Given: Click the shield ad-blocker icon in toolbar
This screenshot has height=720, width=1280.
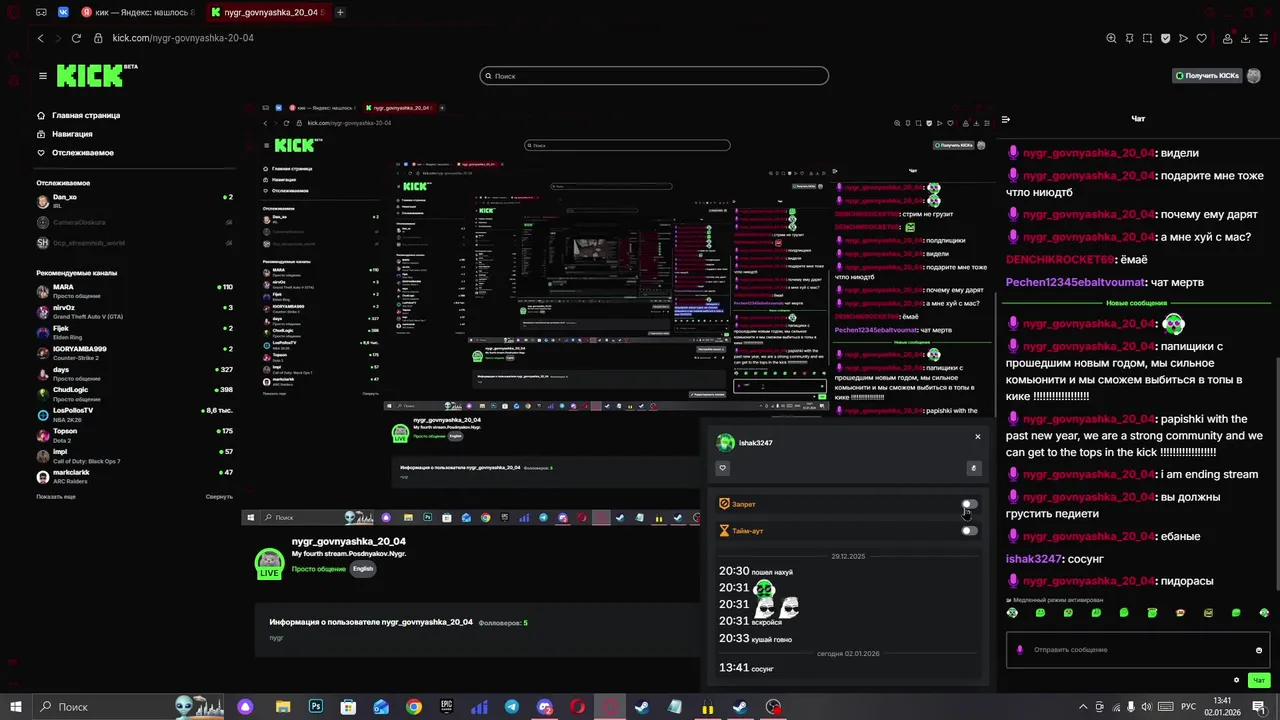Looking at the screenshot, I should coord(1165,38).
